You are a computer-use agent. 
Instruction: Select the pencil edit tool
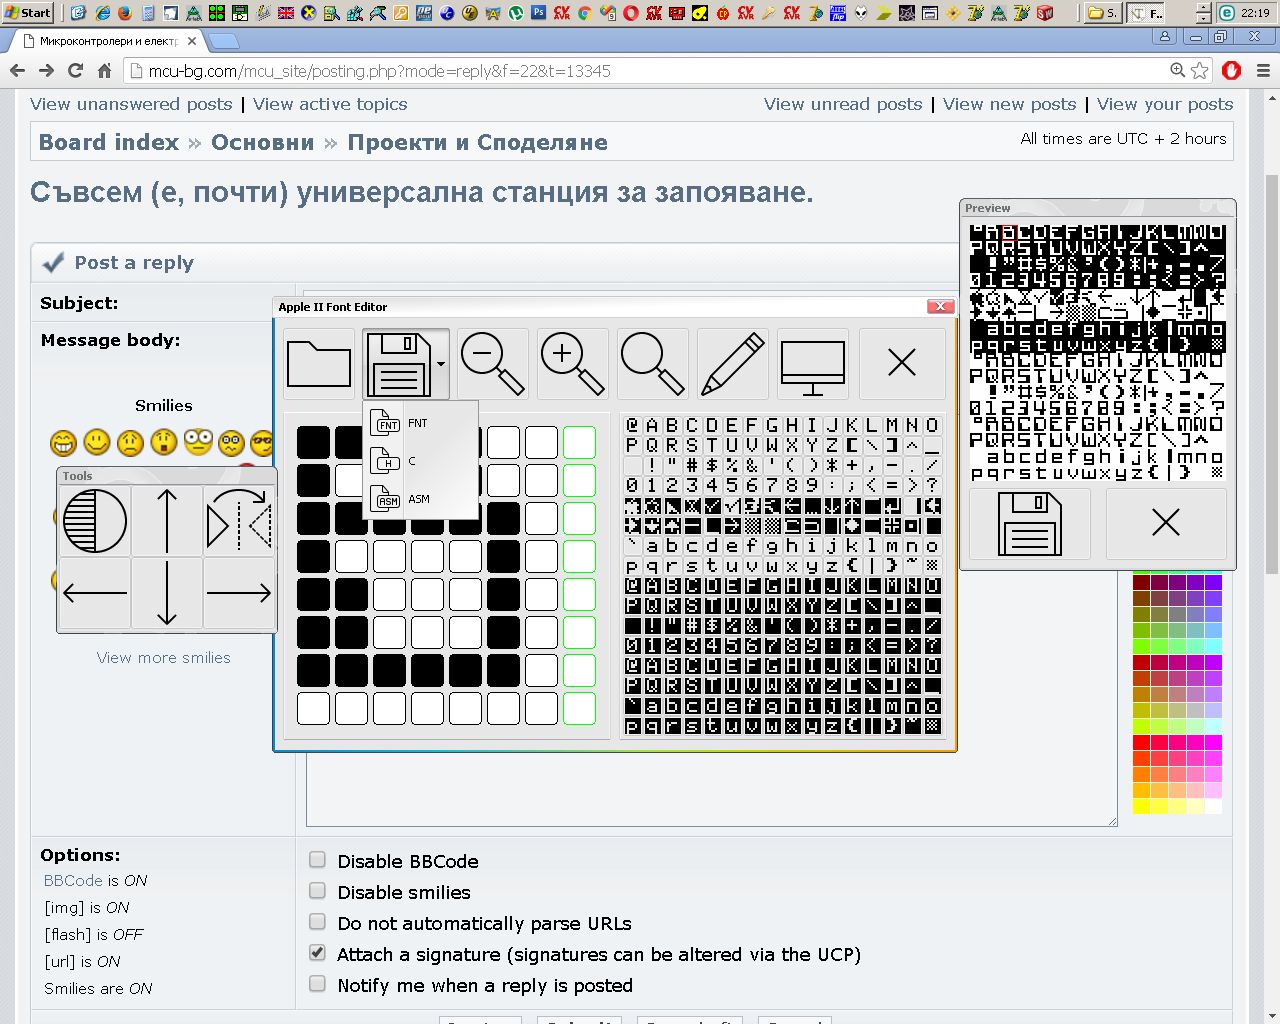coord(733,363)
